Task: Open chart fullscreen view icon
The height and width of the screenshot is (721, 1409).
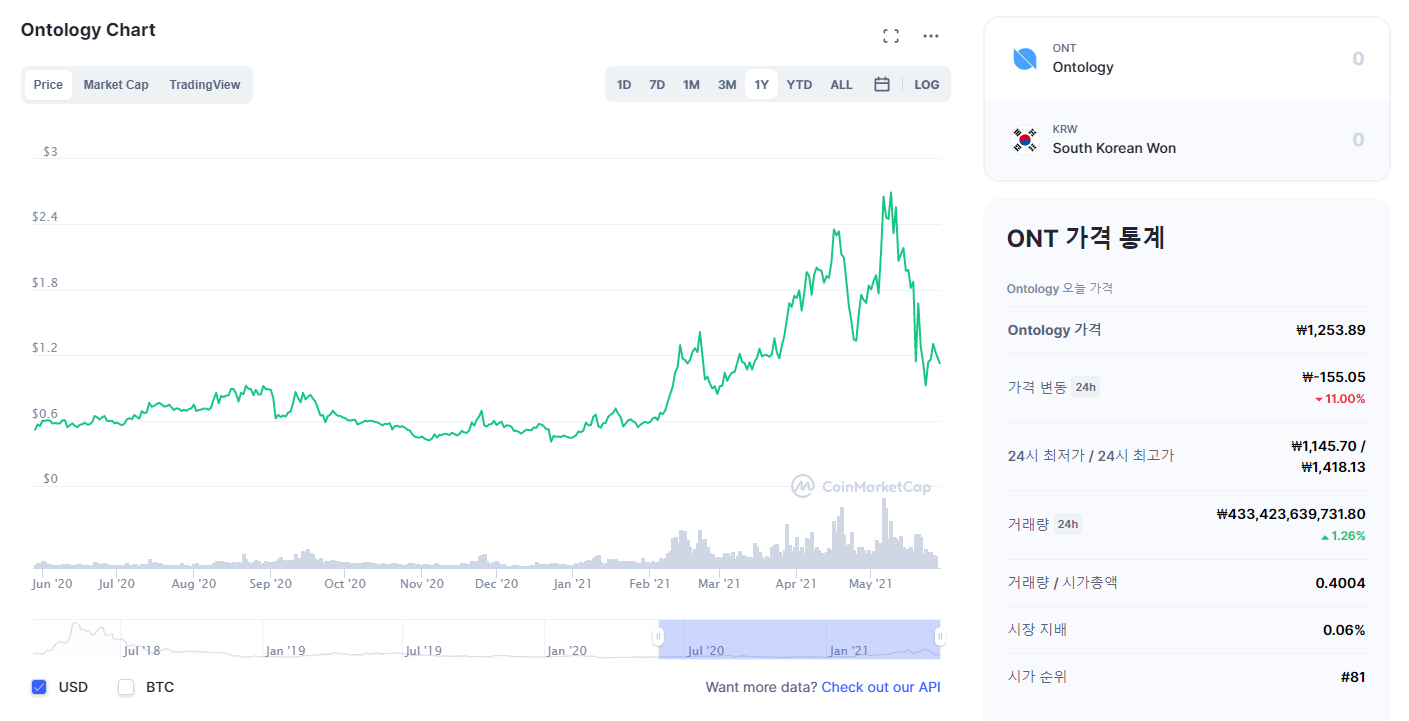Action: point(891,36)
